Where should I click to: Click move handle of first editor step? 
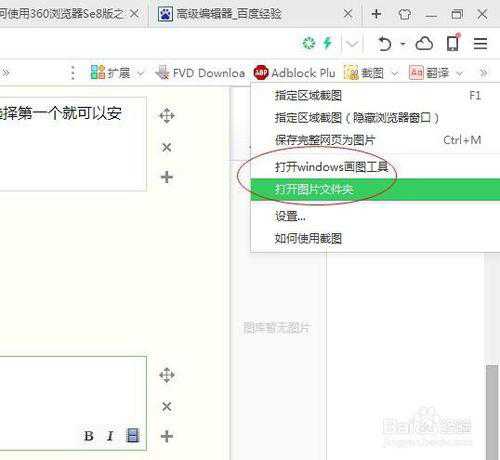pyautogui.click(x=167, y=116)
